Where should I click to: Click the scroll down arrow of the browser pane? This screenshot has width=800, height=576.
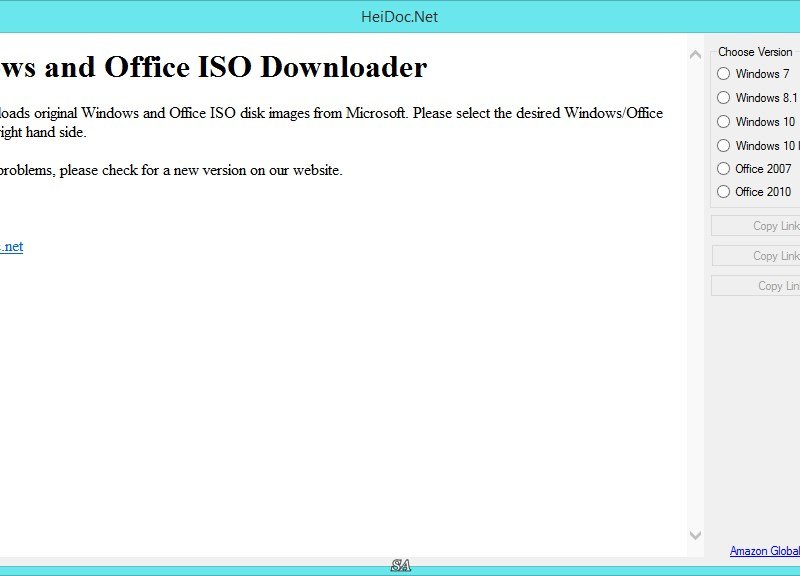695,535
